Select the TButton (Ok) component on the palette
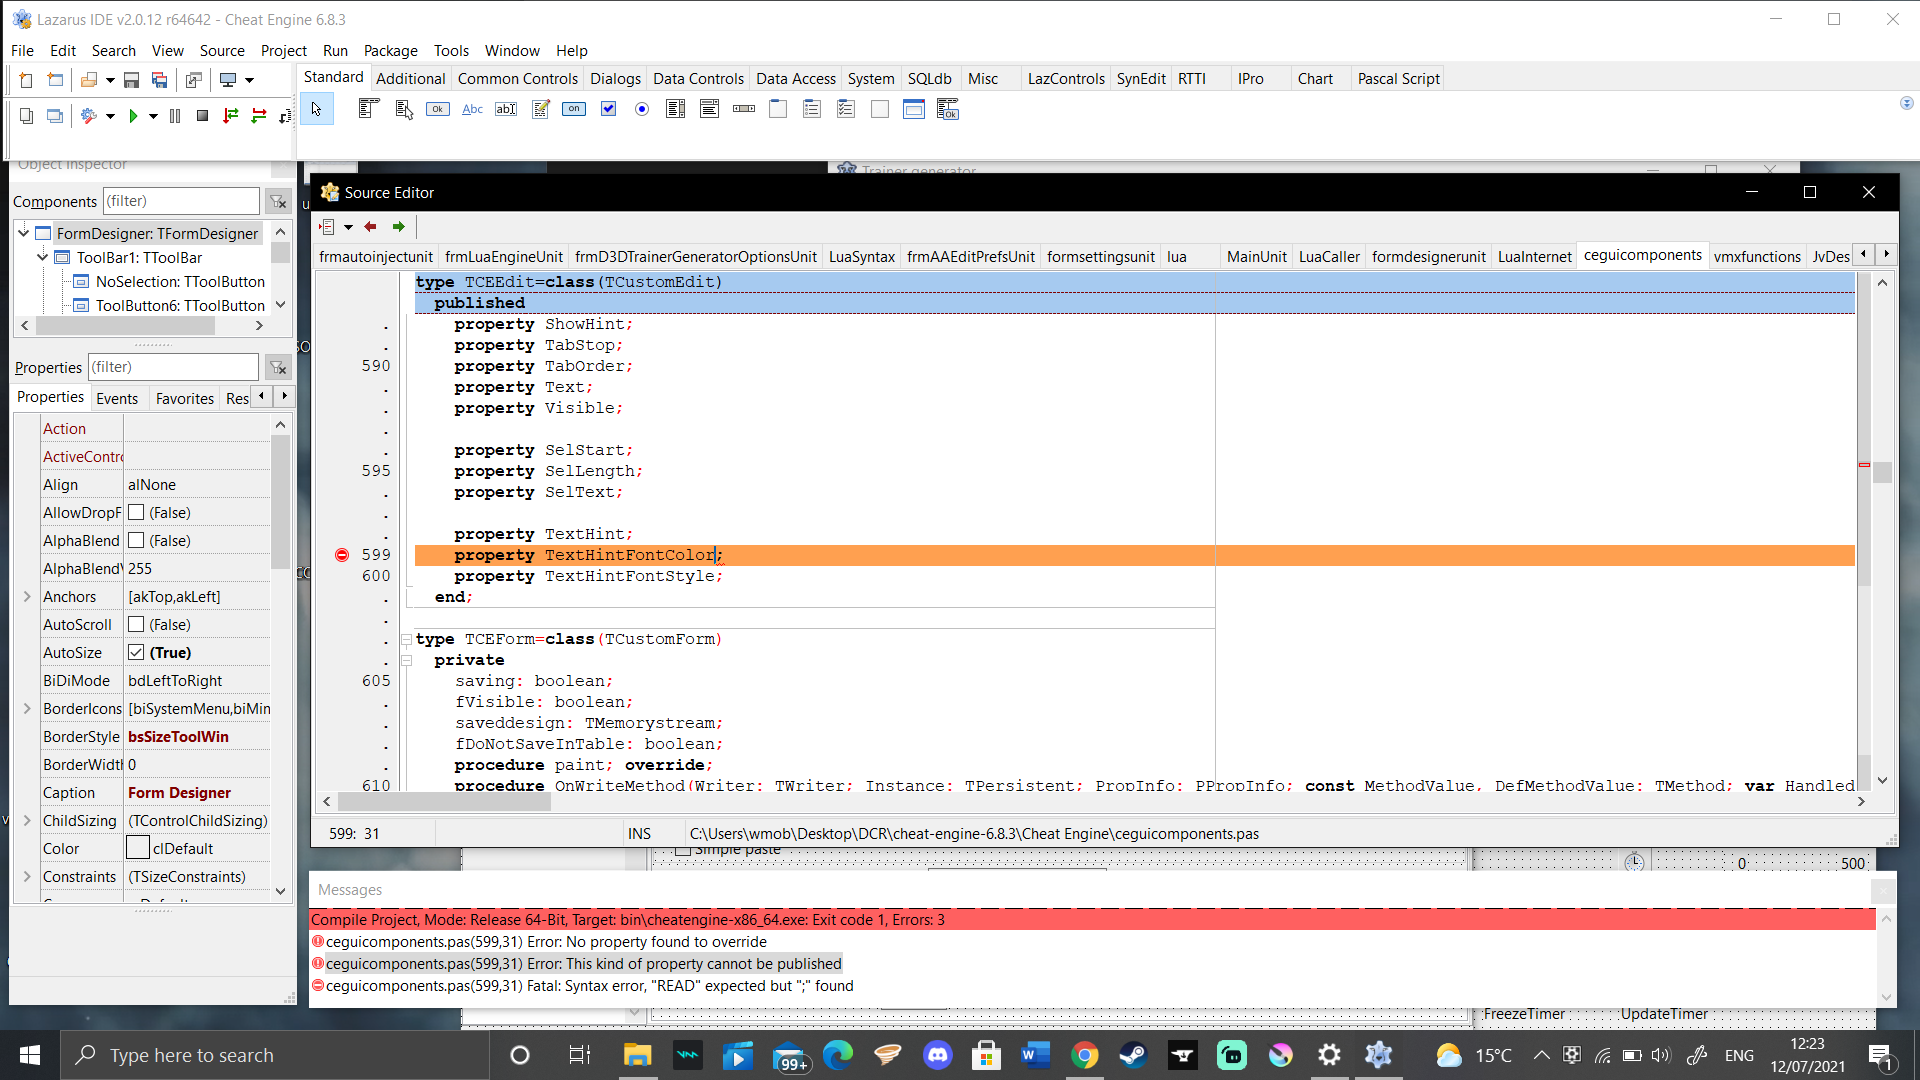Screen dimensions: 1920x1080 click(437, 109)
